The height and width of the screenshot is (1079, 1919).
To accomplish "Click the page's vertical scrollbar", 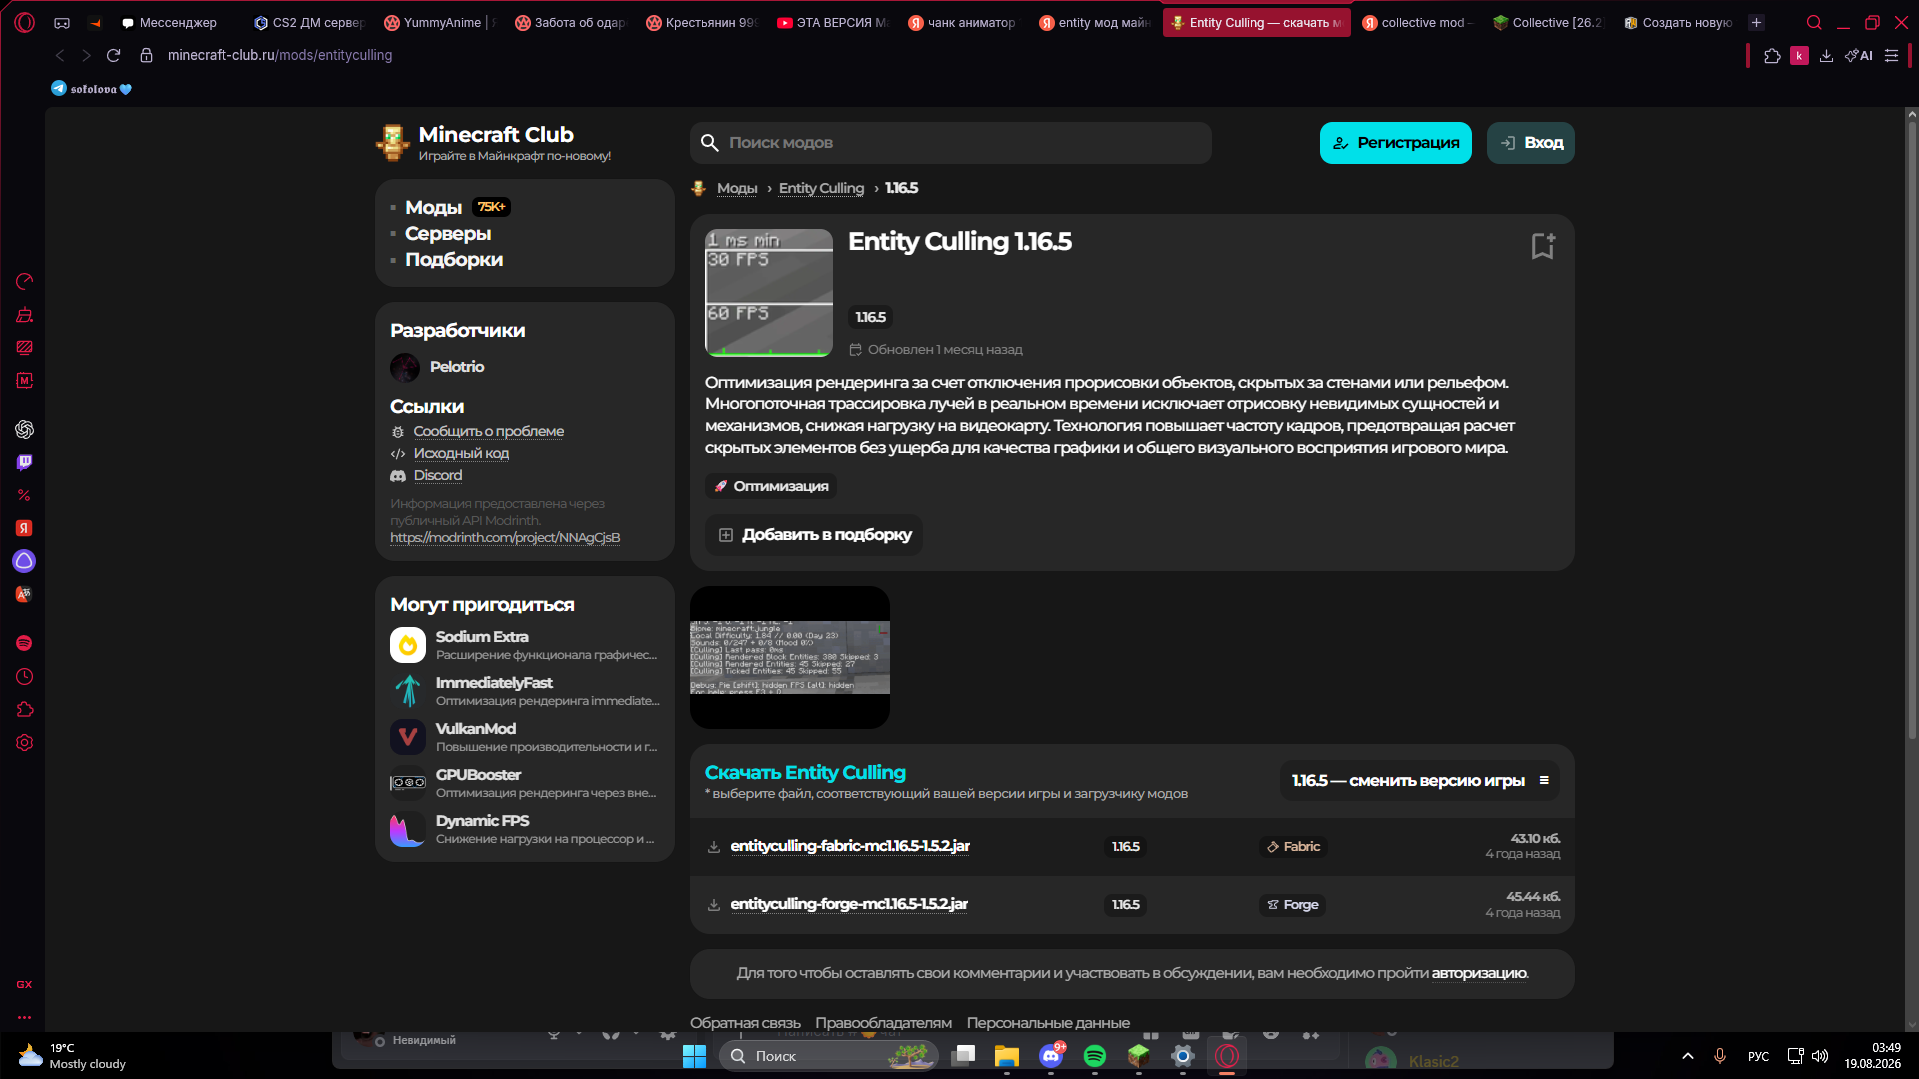I will pyautogui.click(x=1912, y=430).
